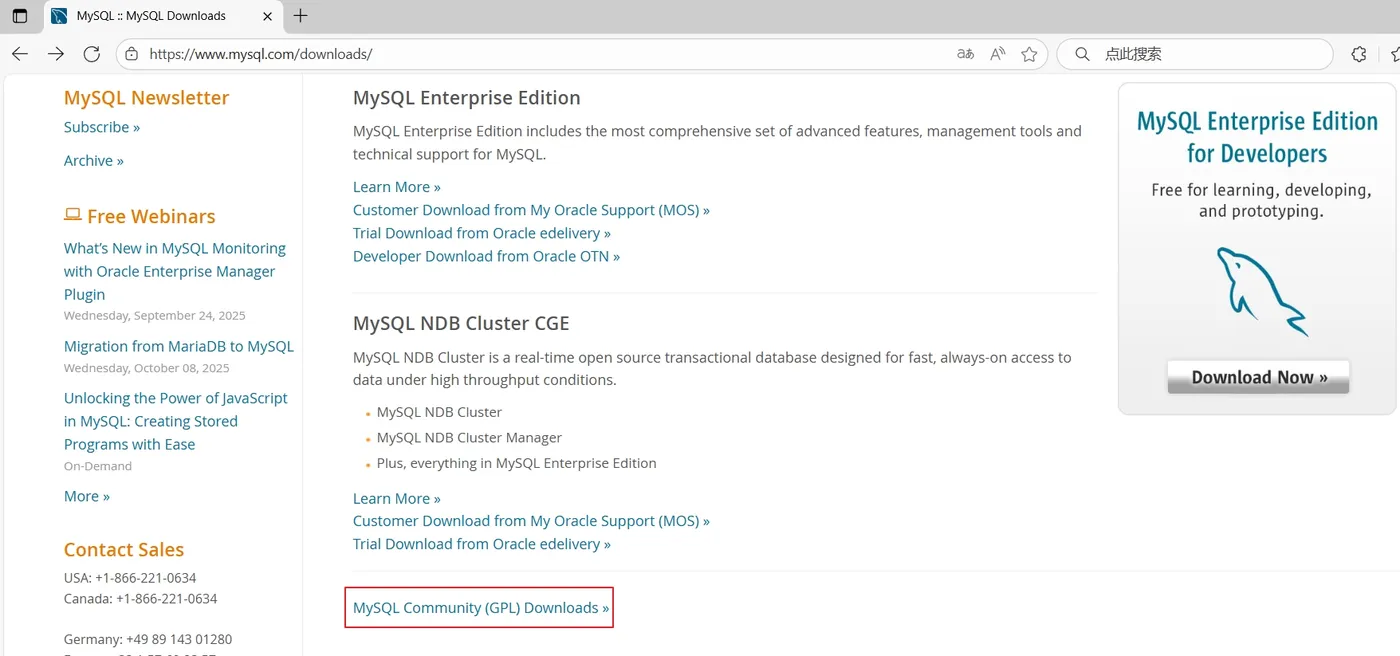Click the read aloud icon

pos(997,54)
